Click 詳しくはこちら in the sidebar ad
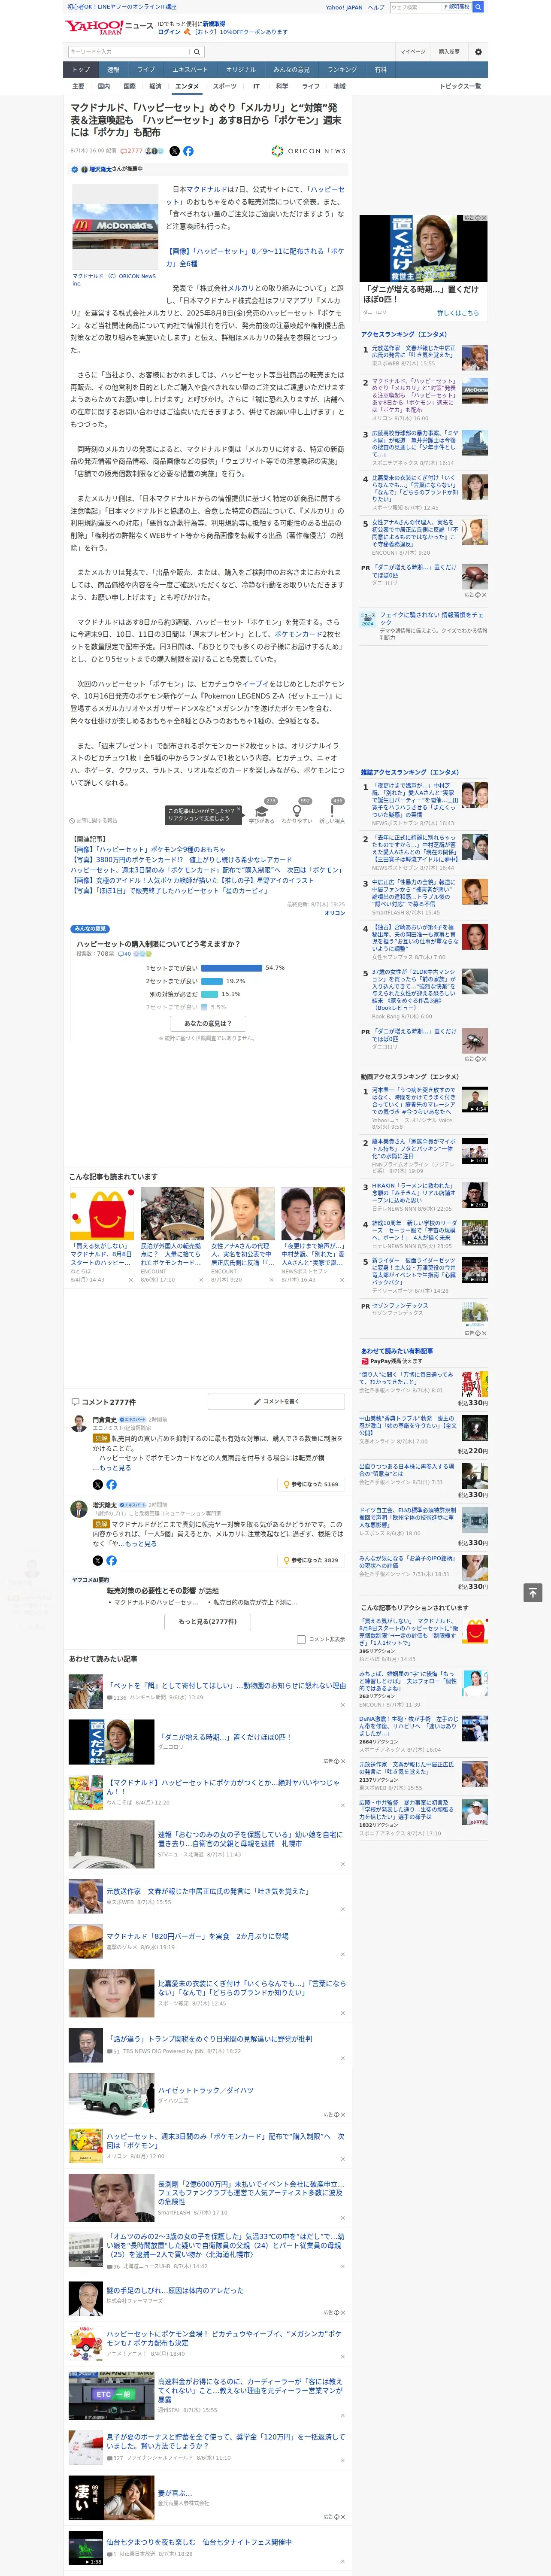551x2576 pixels. click(x=458, y=313)
